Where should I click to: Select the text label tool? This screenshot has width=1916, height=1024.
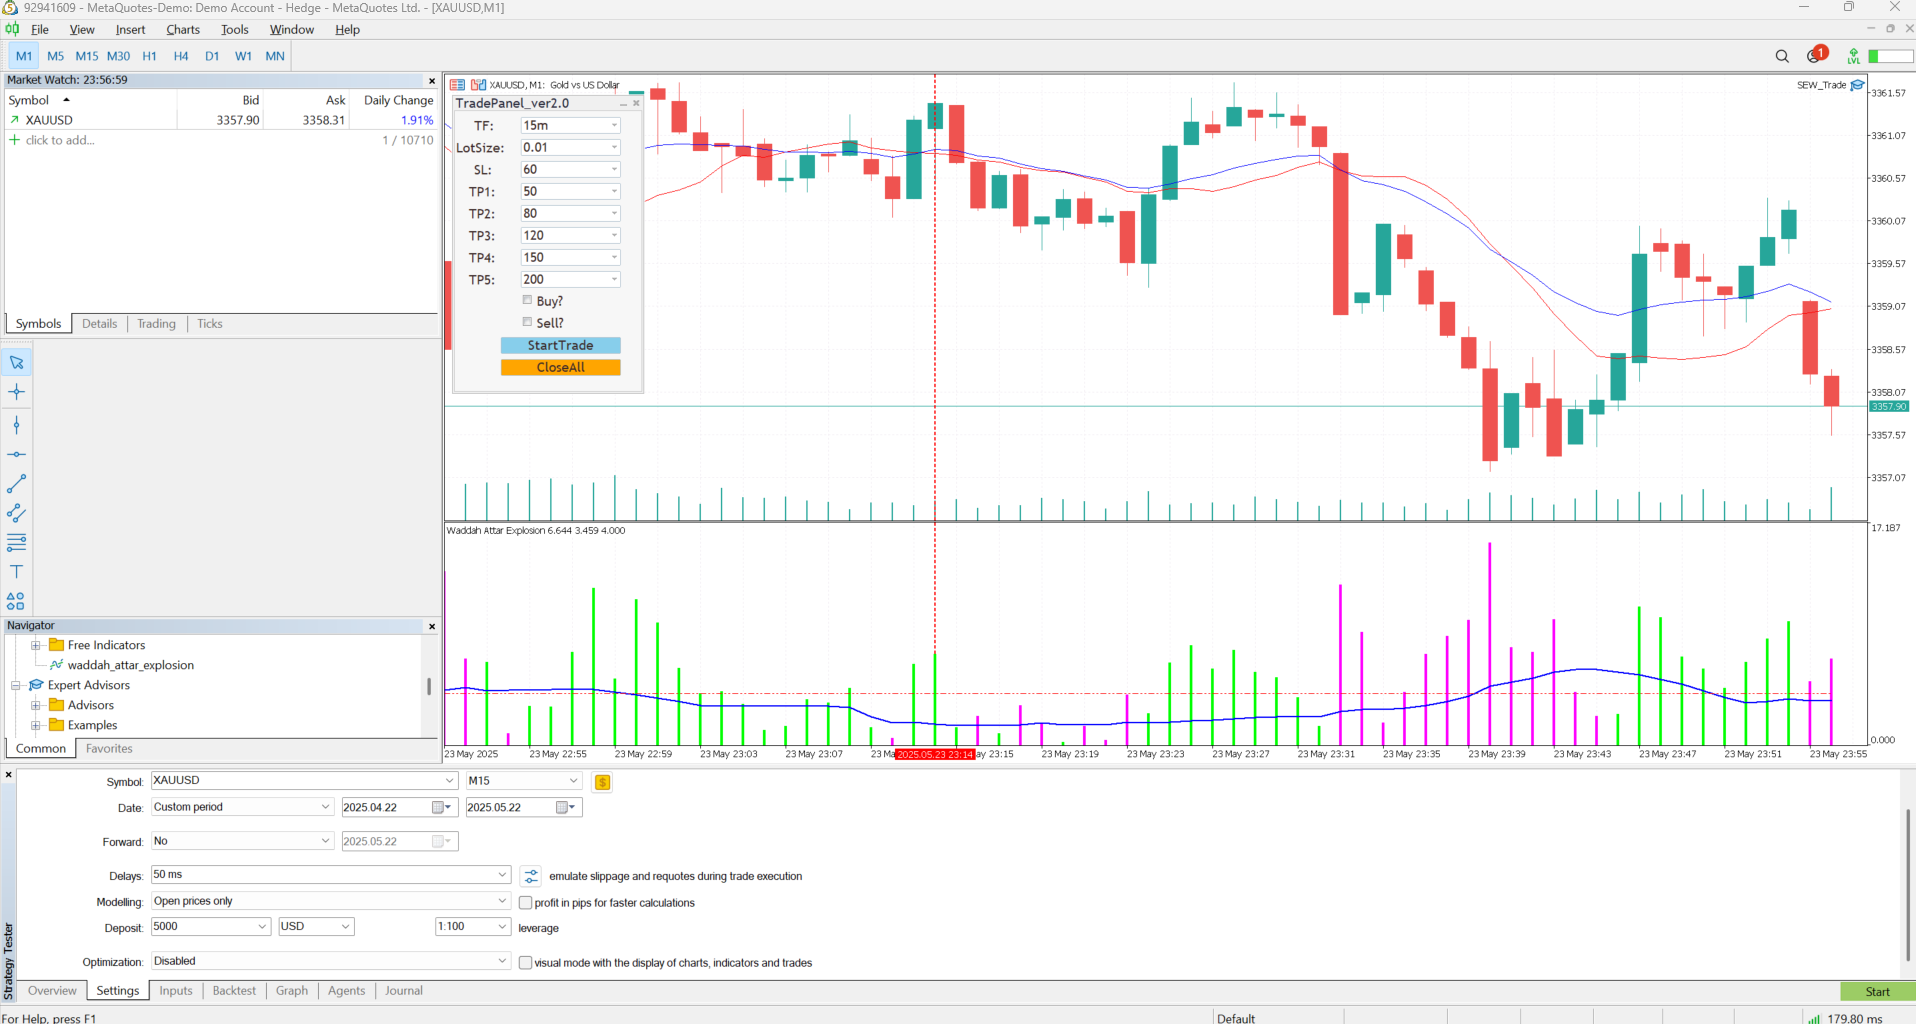tap(16, 572)
